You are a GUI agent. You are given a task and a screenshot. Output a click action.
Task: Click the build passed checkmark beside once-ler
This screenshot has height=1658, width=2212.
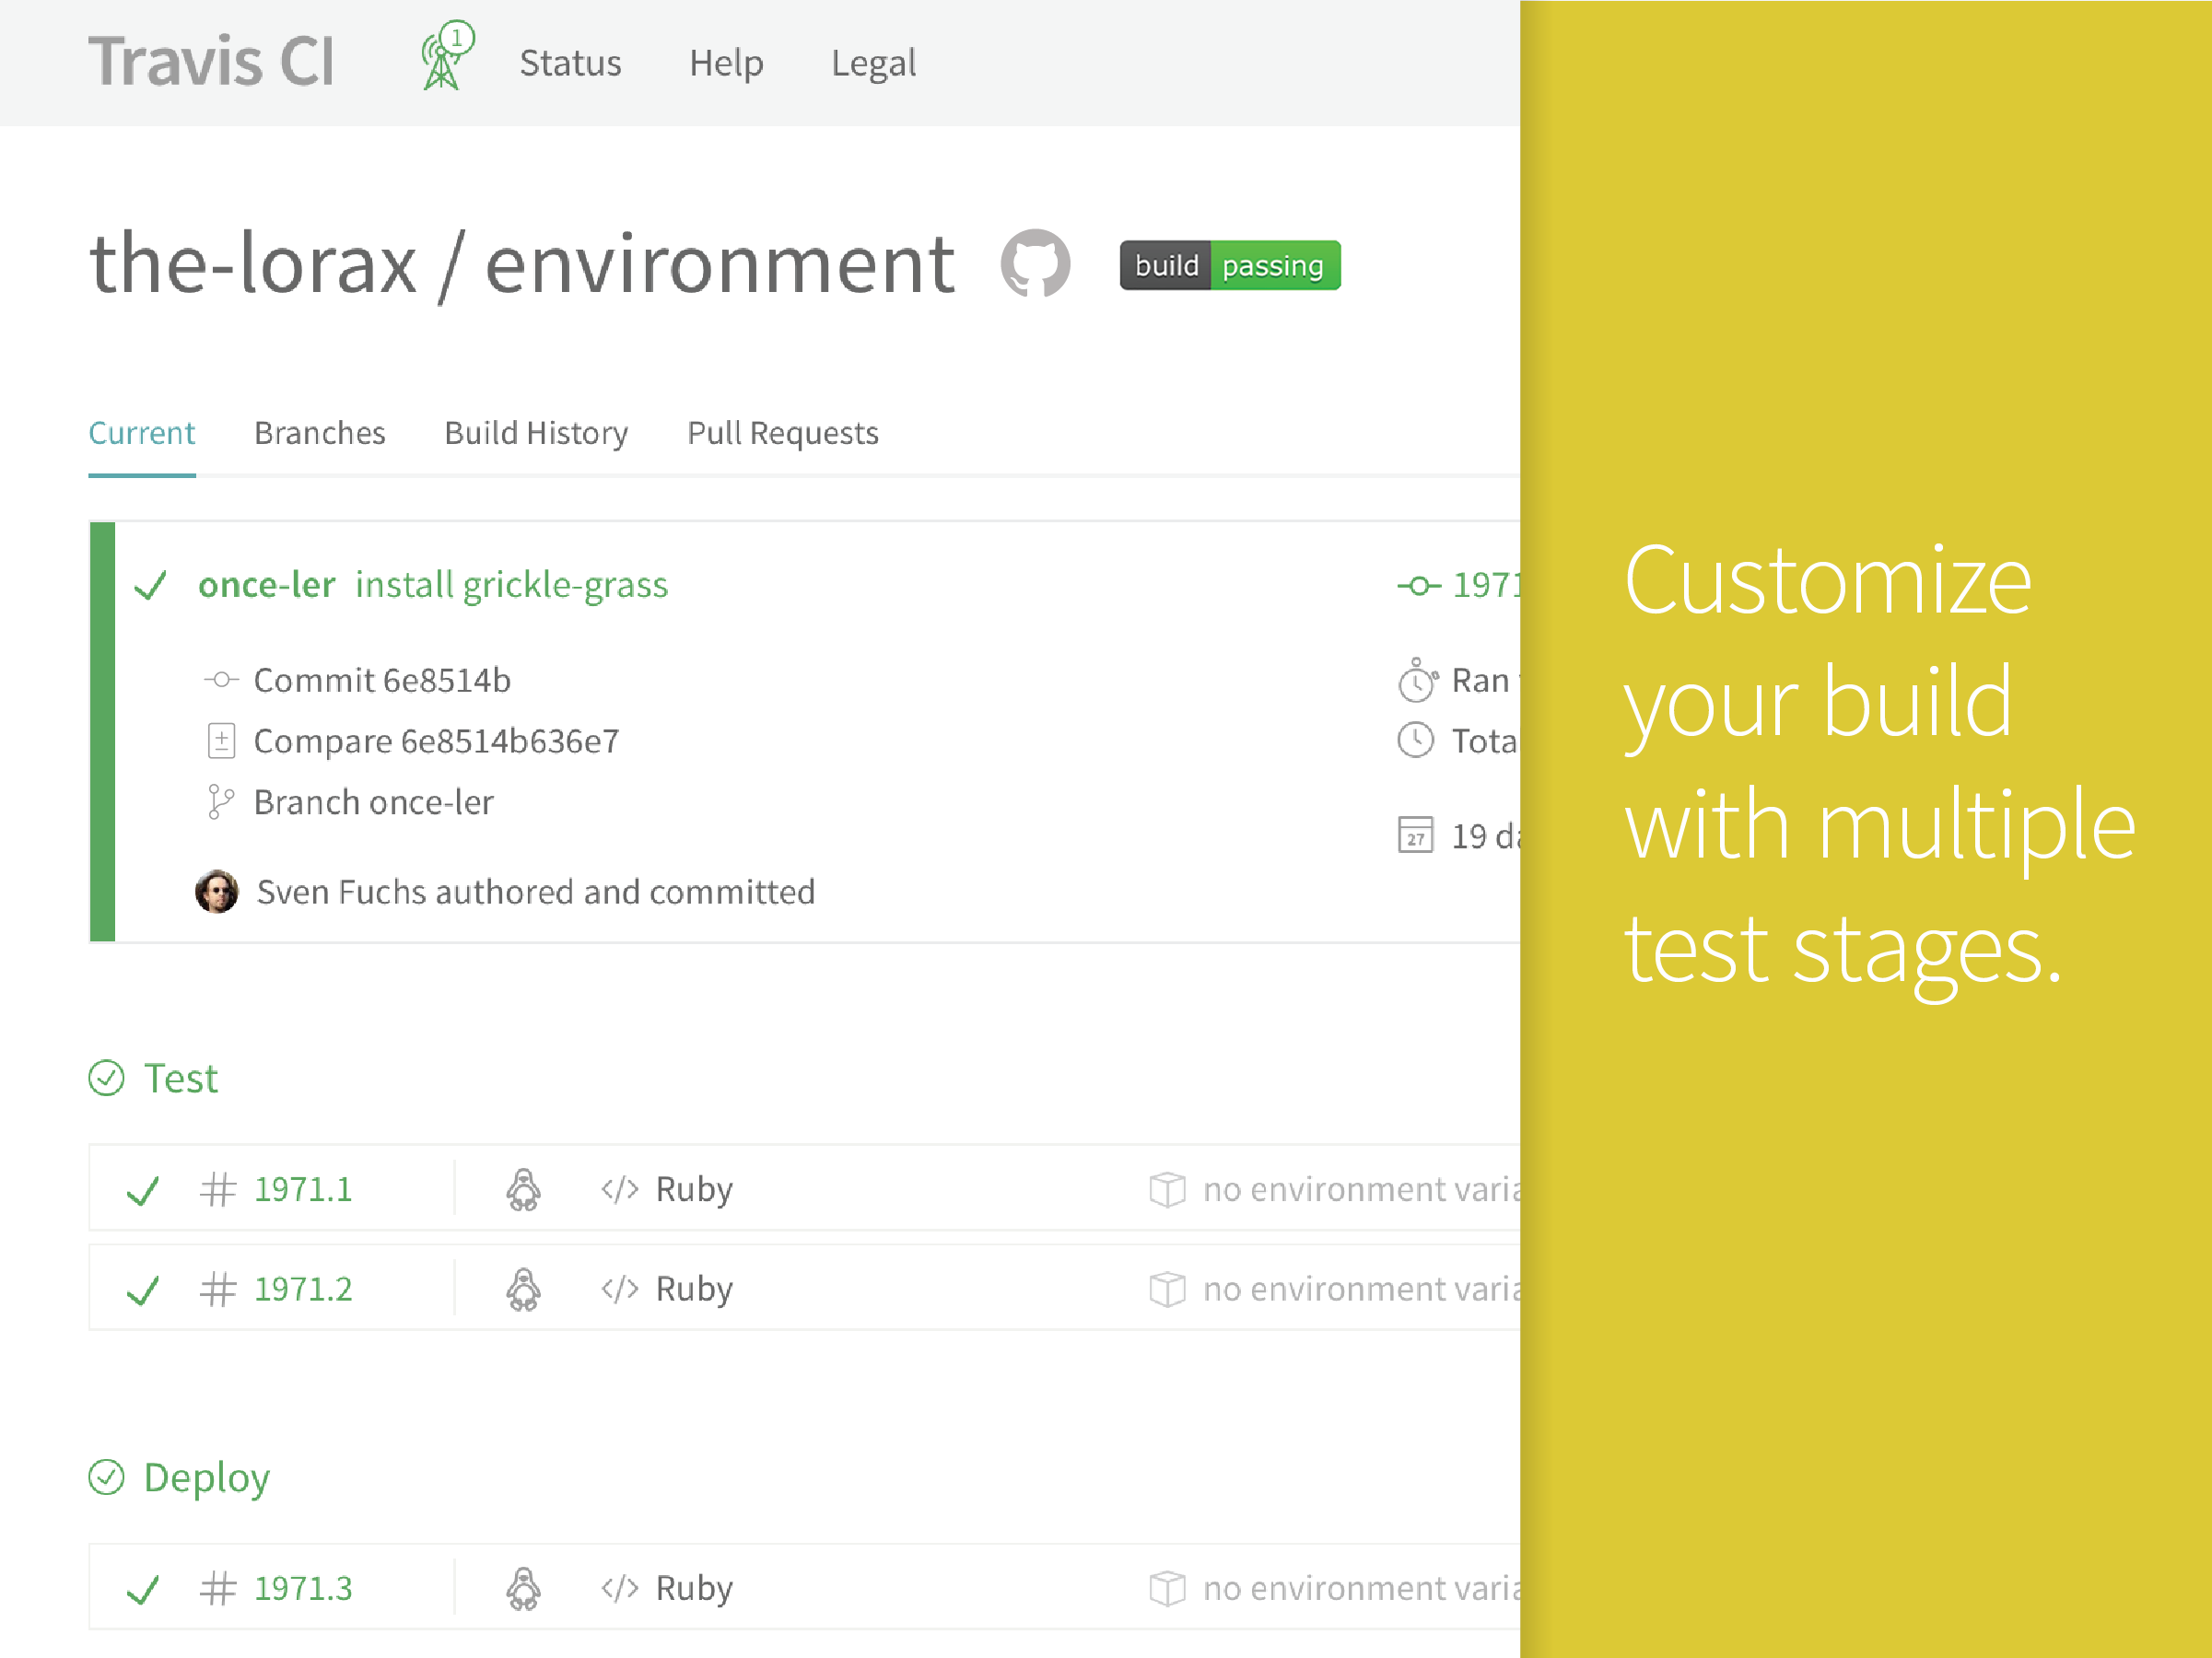tap(151, 585)
